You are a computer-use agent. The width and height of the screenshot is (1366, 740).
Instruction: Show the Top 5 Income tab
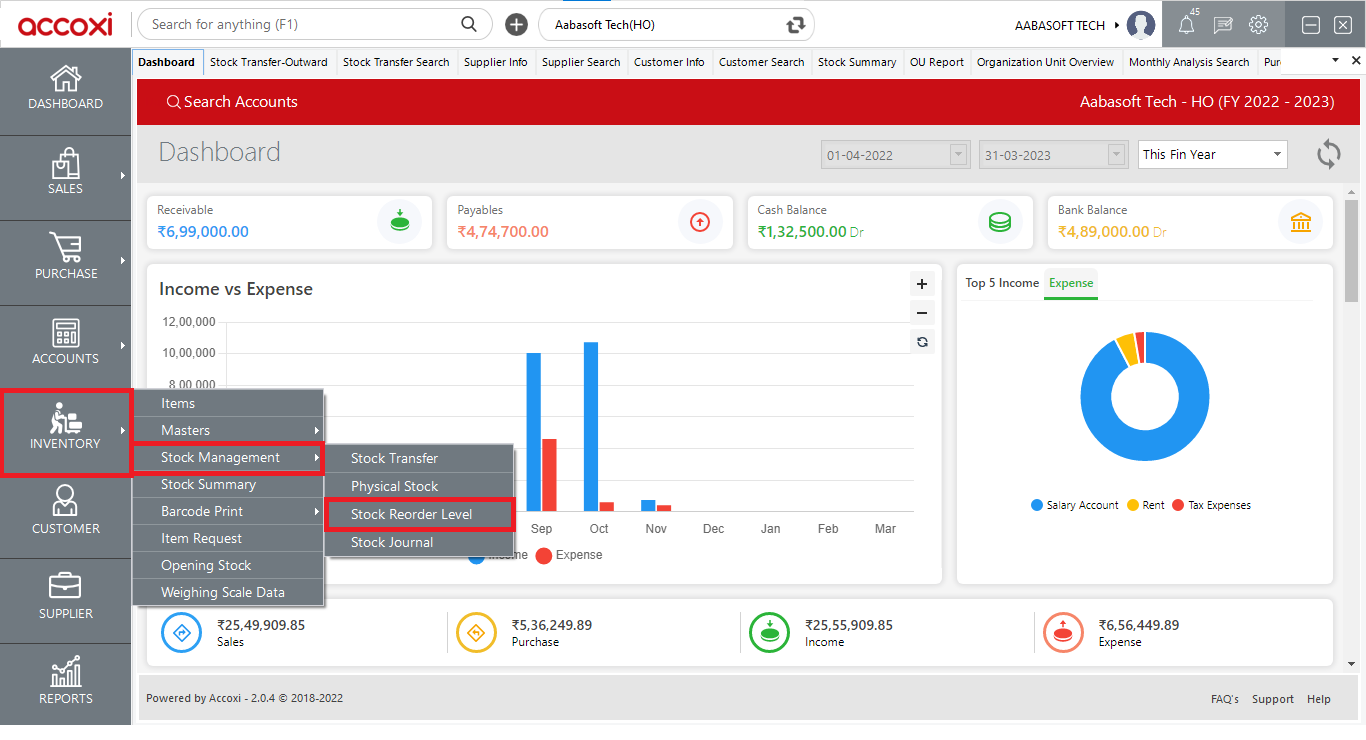tap(1002, 283)
